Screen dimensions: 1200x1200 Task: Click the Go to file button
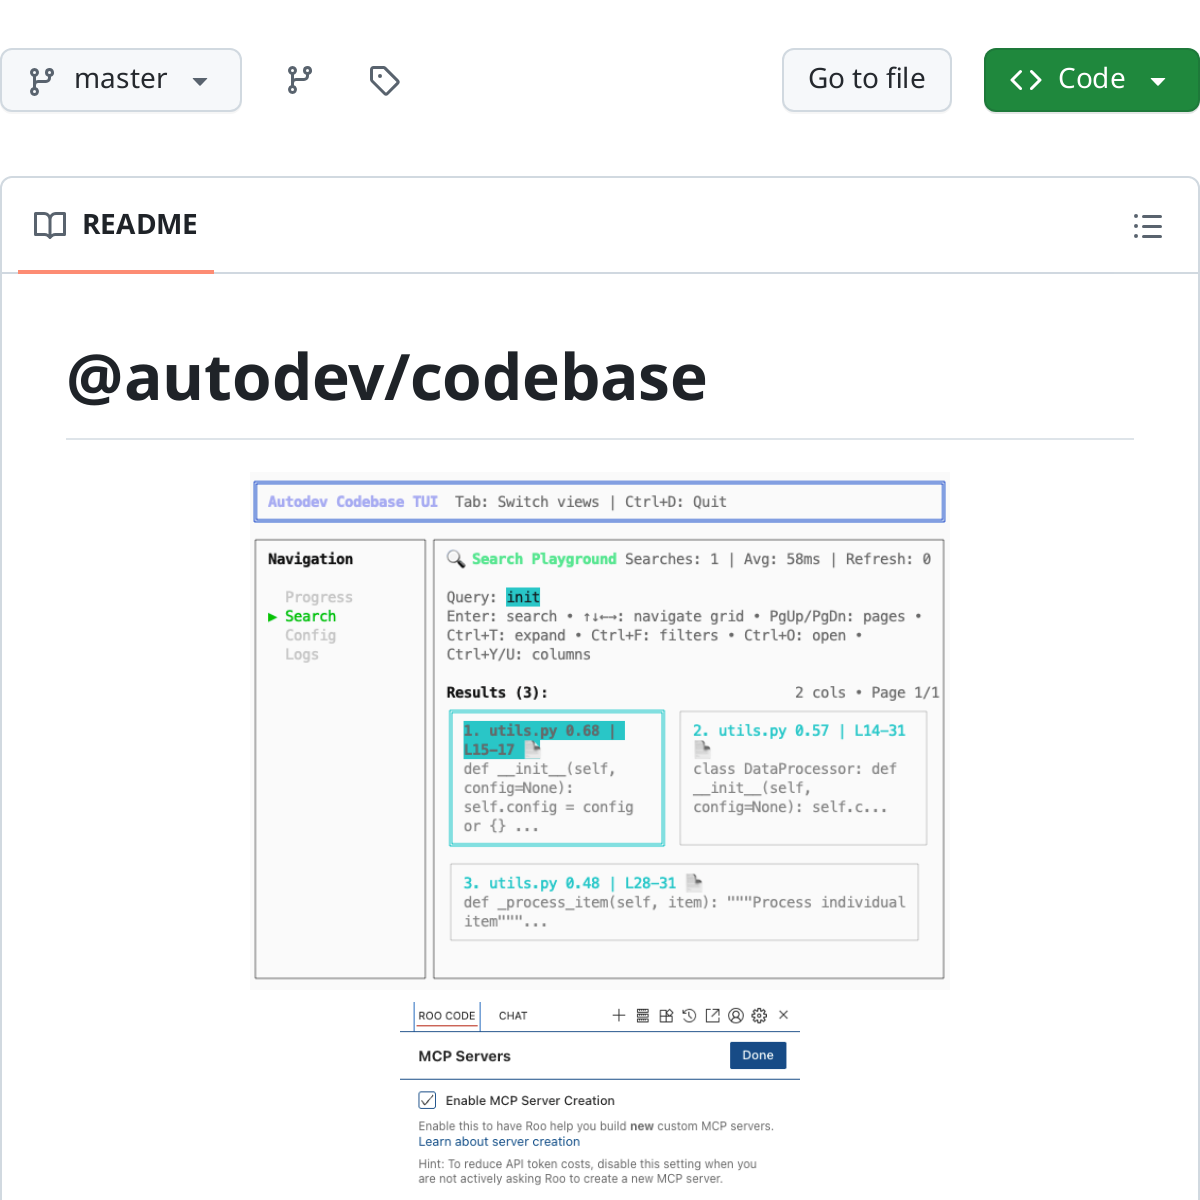(x=866, y=79)
